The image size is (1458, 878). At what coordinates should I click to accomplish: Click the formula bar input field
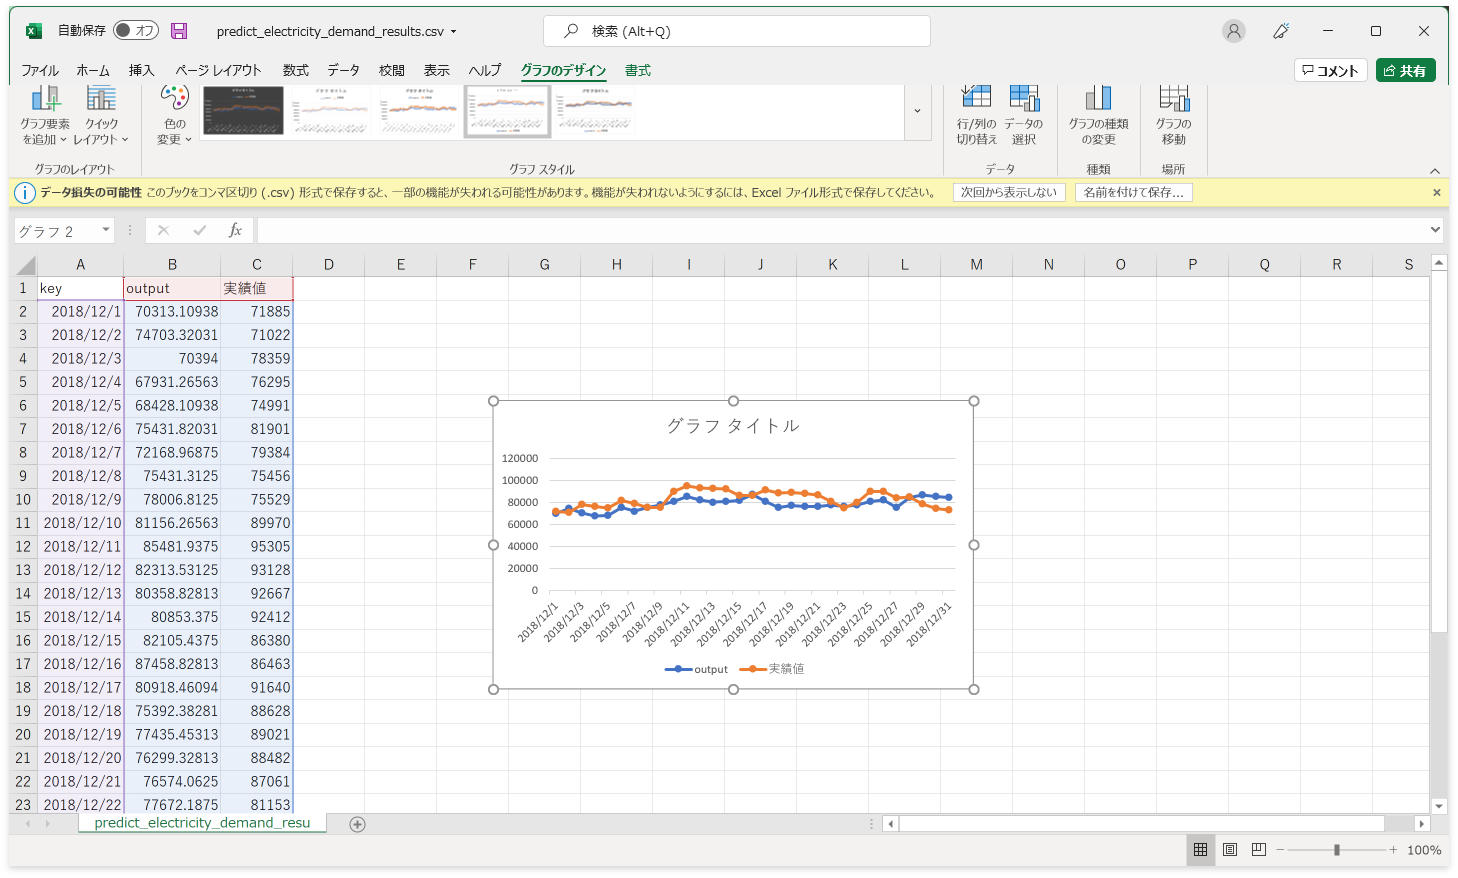click(x=841, y=230)
